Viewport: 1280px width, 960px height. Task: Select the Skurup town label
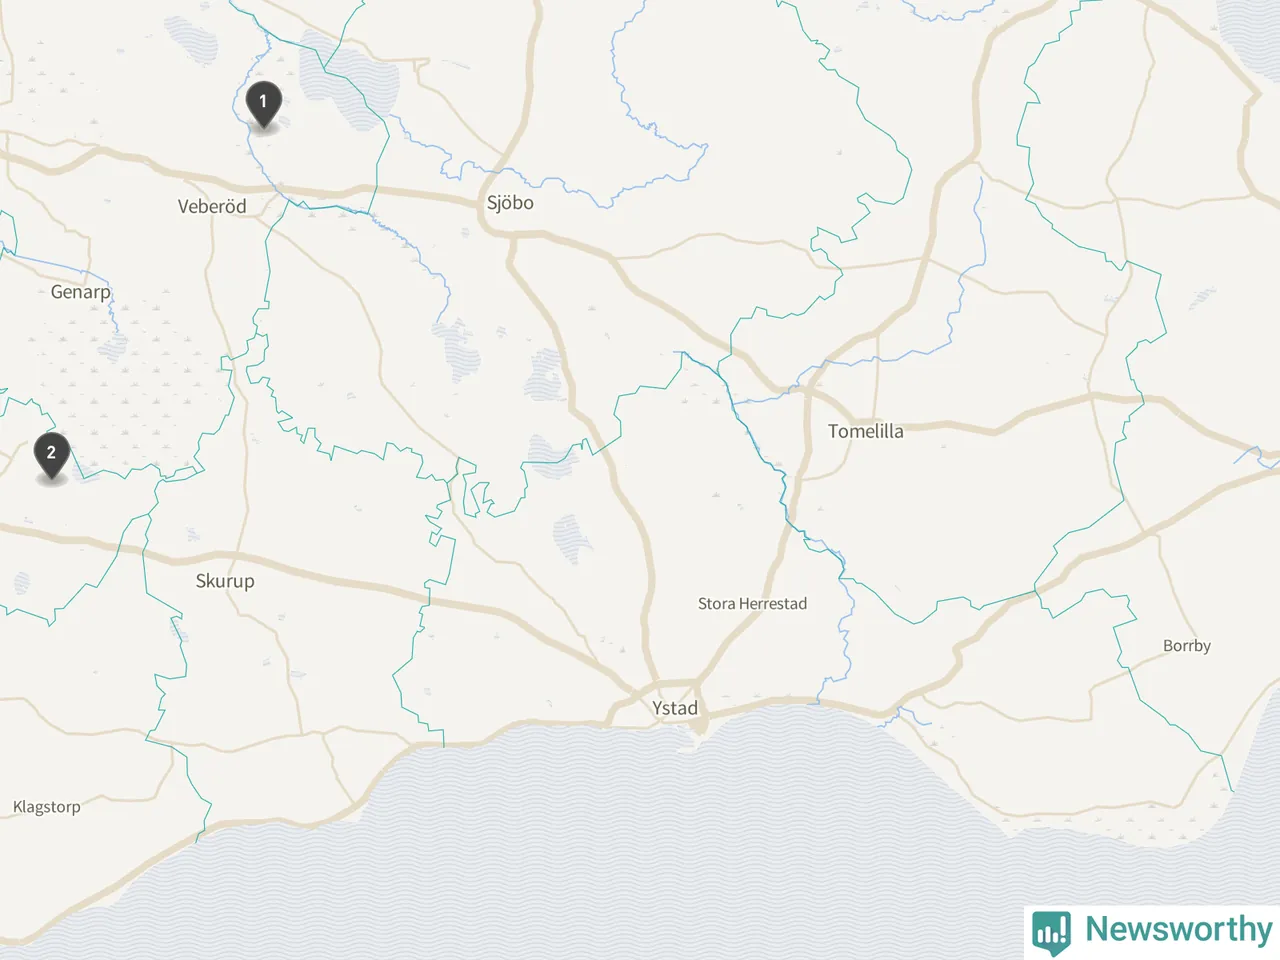click(225, 581)
